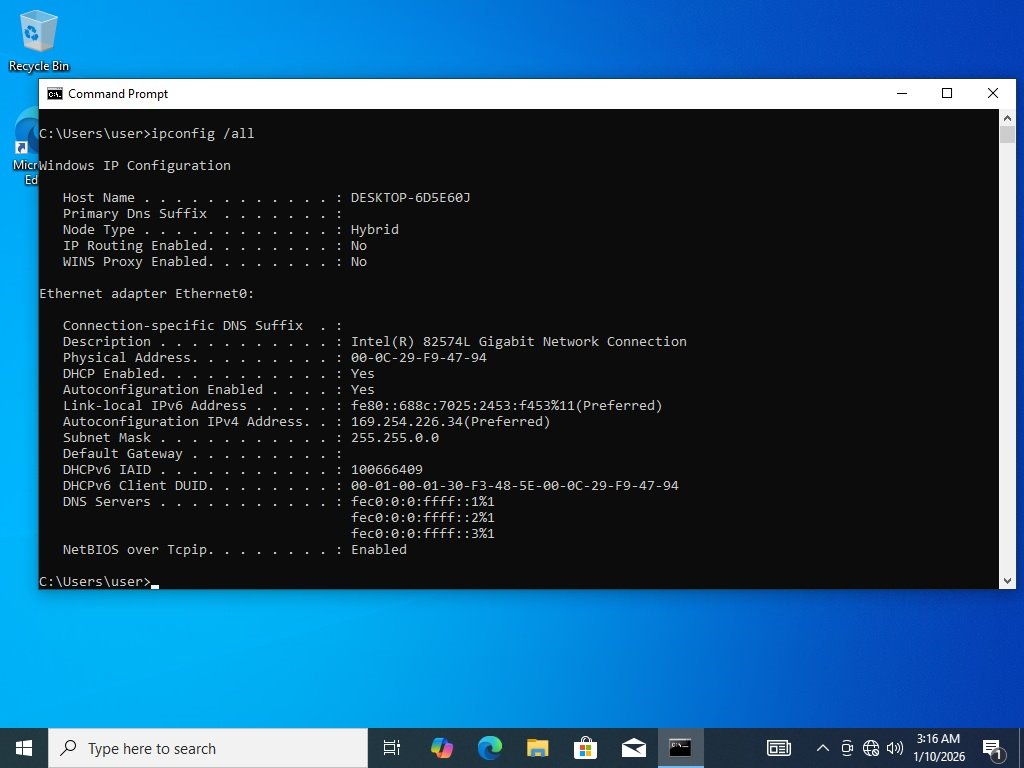Show hidden system tray icons
The image size is (1024, 768).
[x=823, y=748]
